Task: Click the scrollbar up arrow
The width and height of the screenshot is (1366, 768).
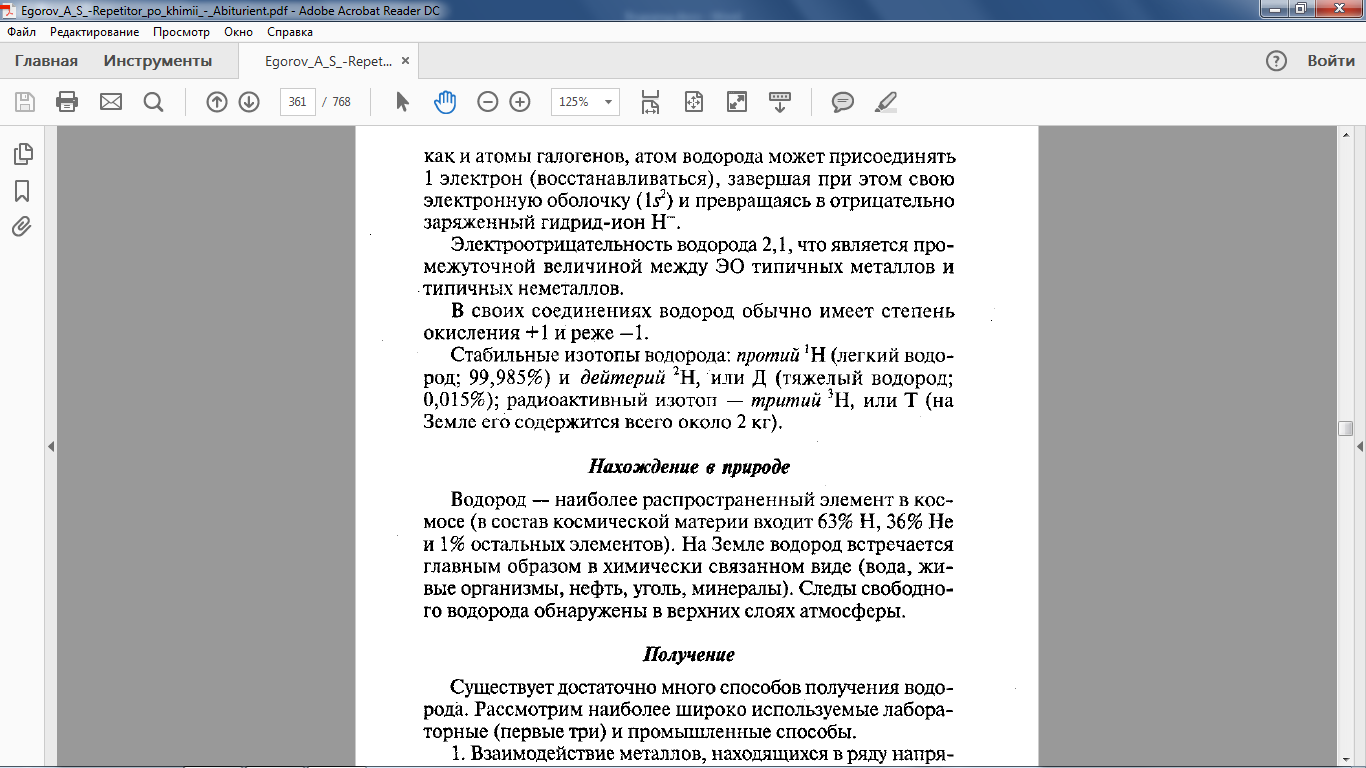Action: pyautogui.click(x=1346, y=136)
